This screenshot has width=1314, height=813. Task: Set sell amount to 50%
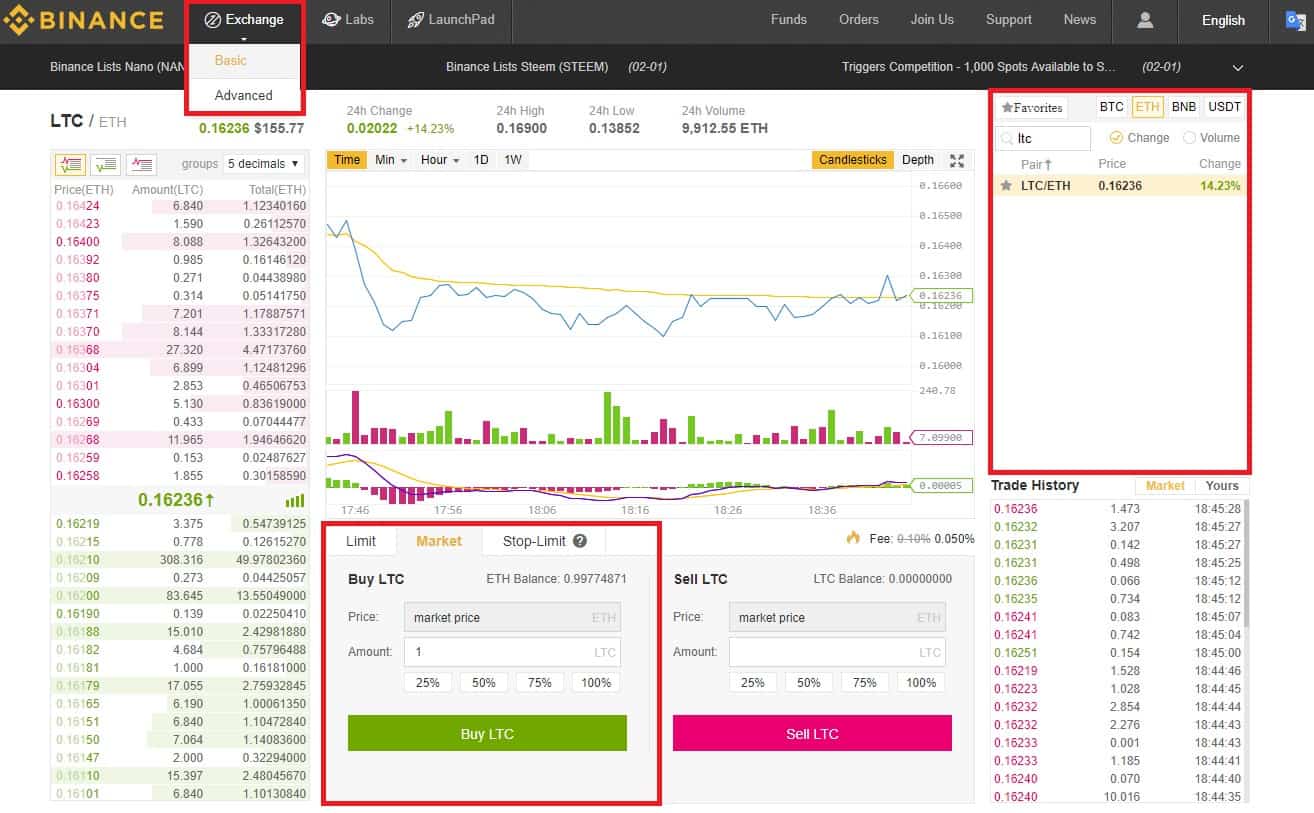point(809,682)
